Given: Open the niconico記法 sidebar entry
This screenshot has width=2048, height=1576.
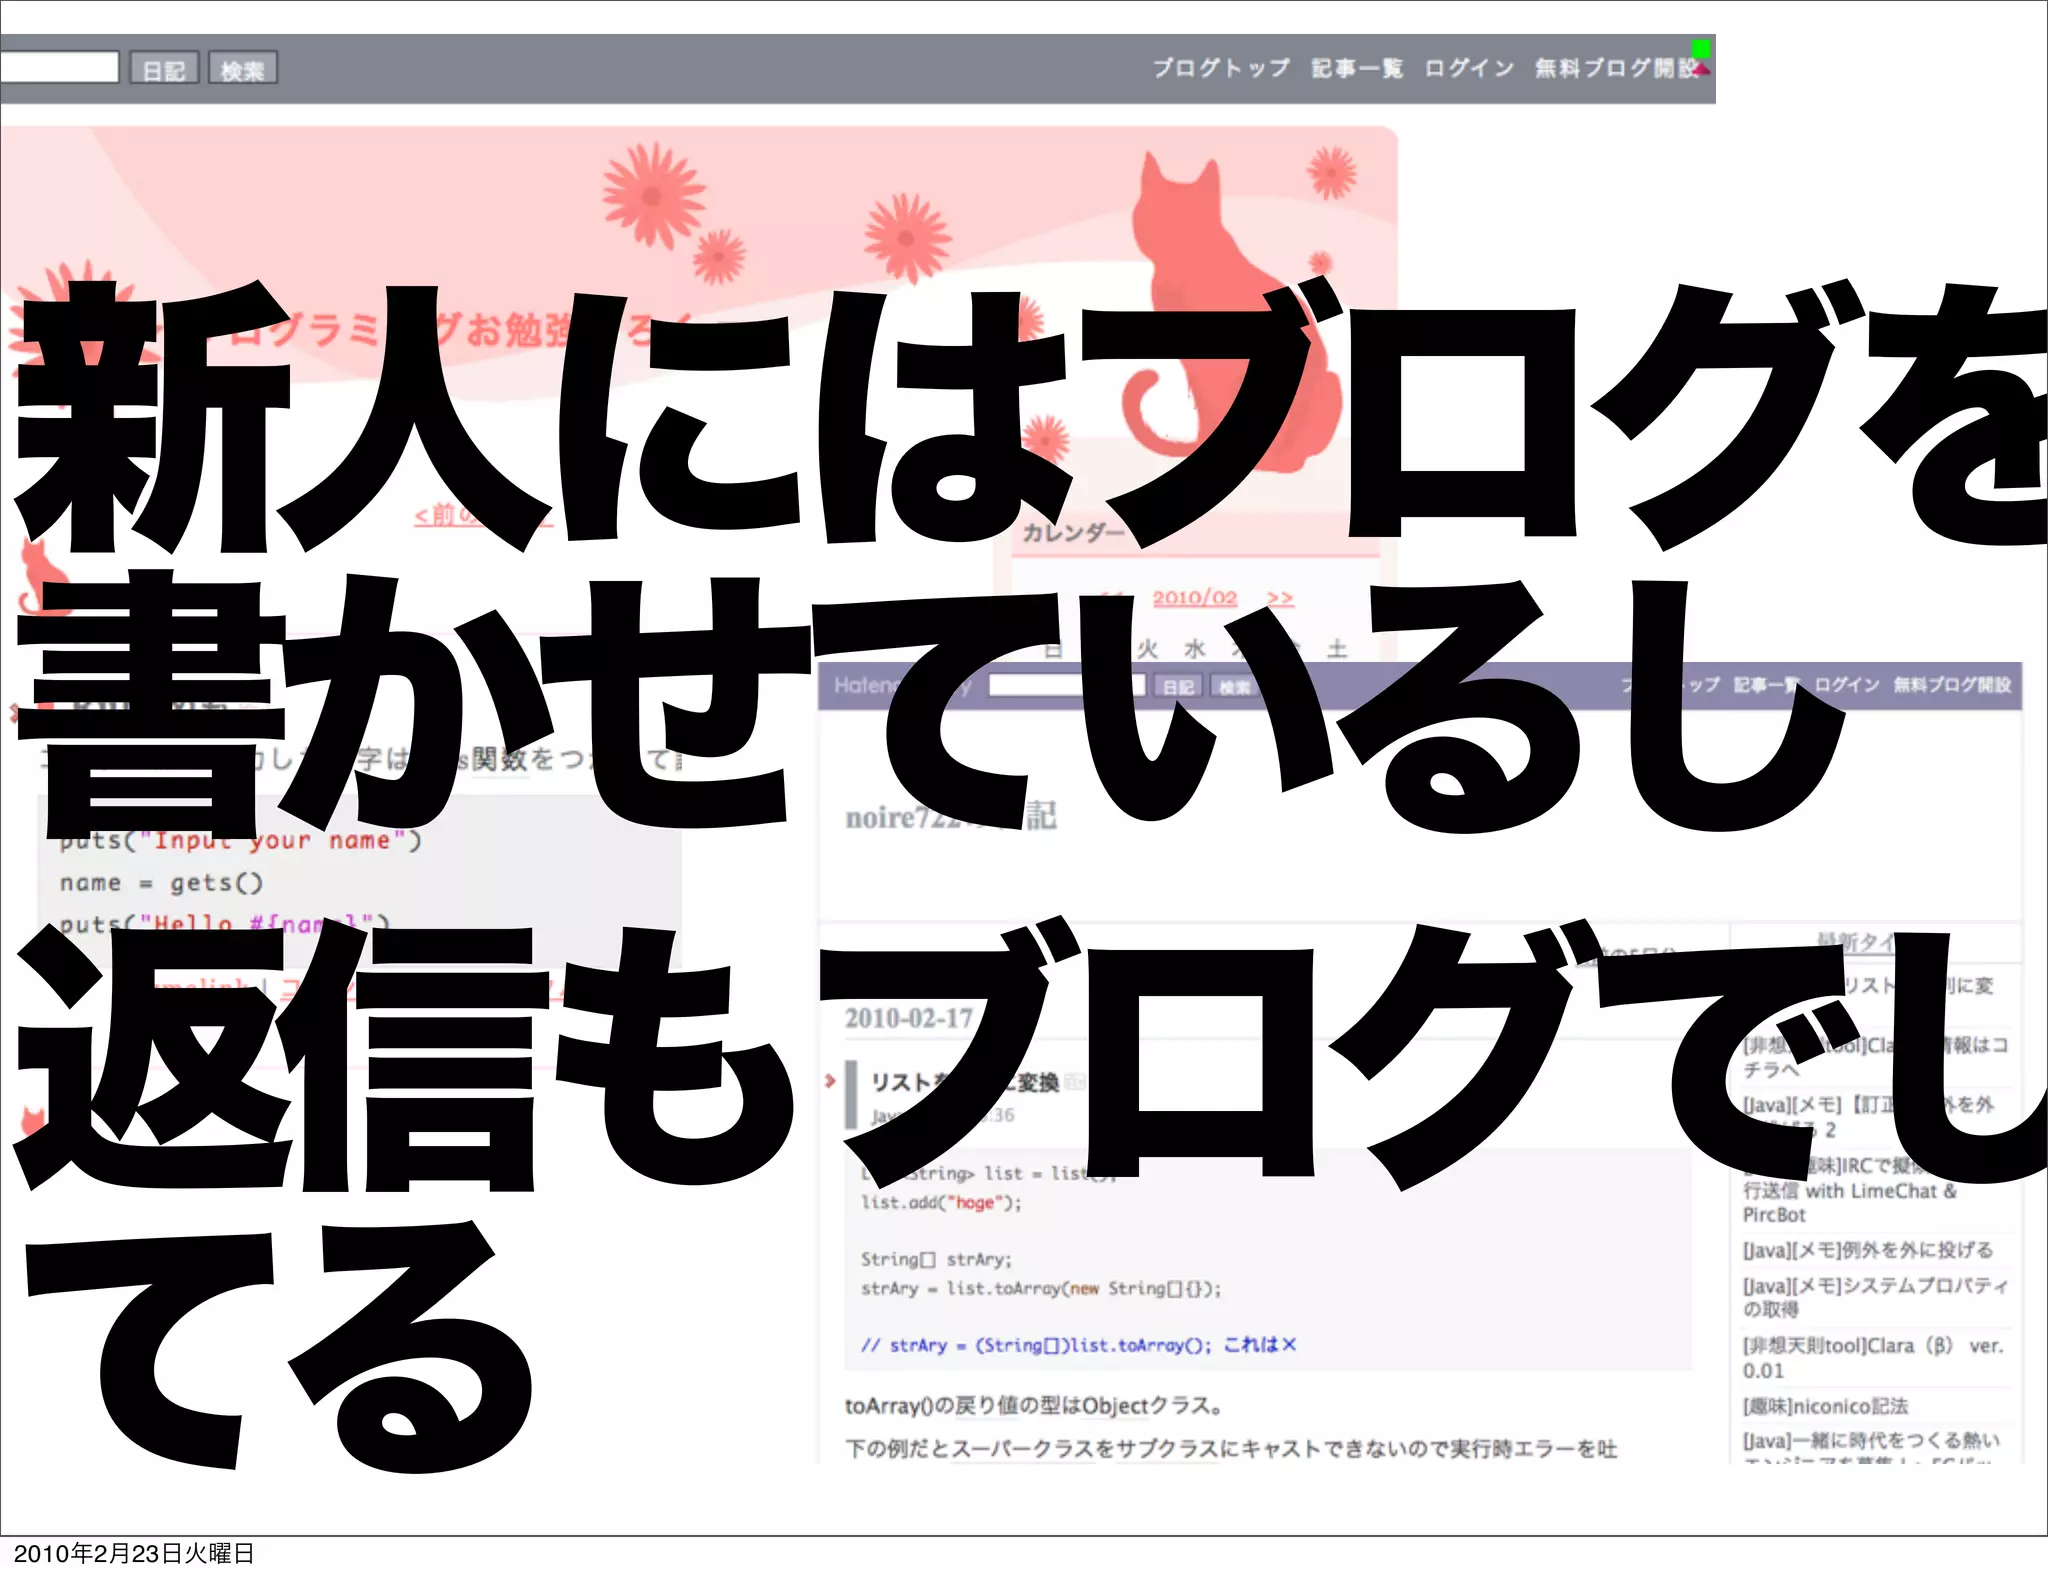Looking at the screenshot, I should click(1825, 1406).
